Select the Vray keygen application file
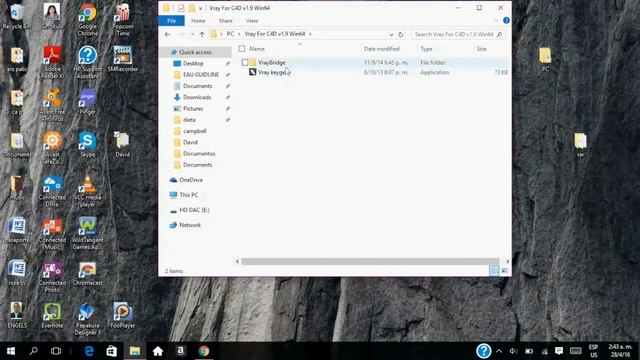 point(274,72)
